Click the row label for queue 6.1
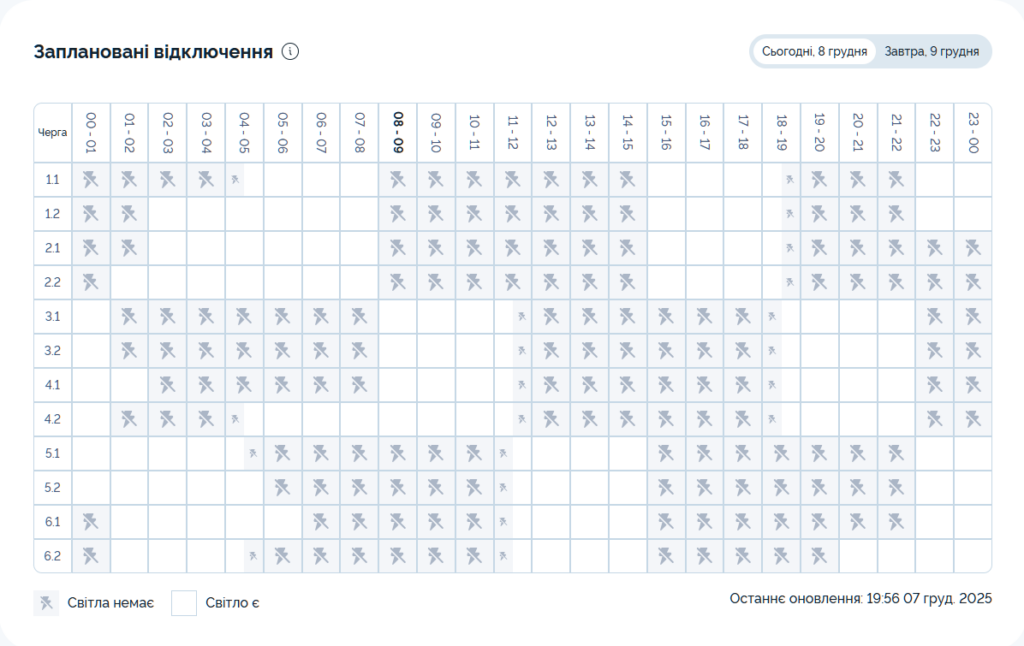Image resolution: width=1024 pixels, height=646 pixels. point(53,521)
